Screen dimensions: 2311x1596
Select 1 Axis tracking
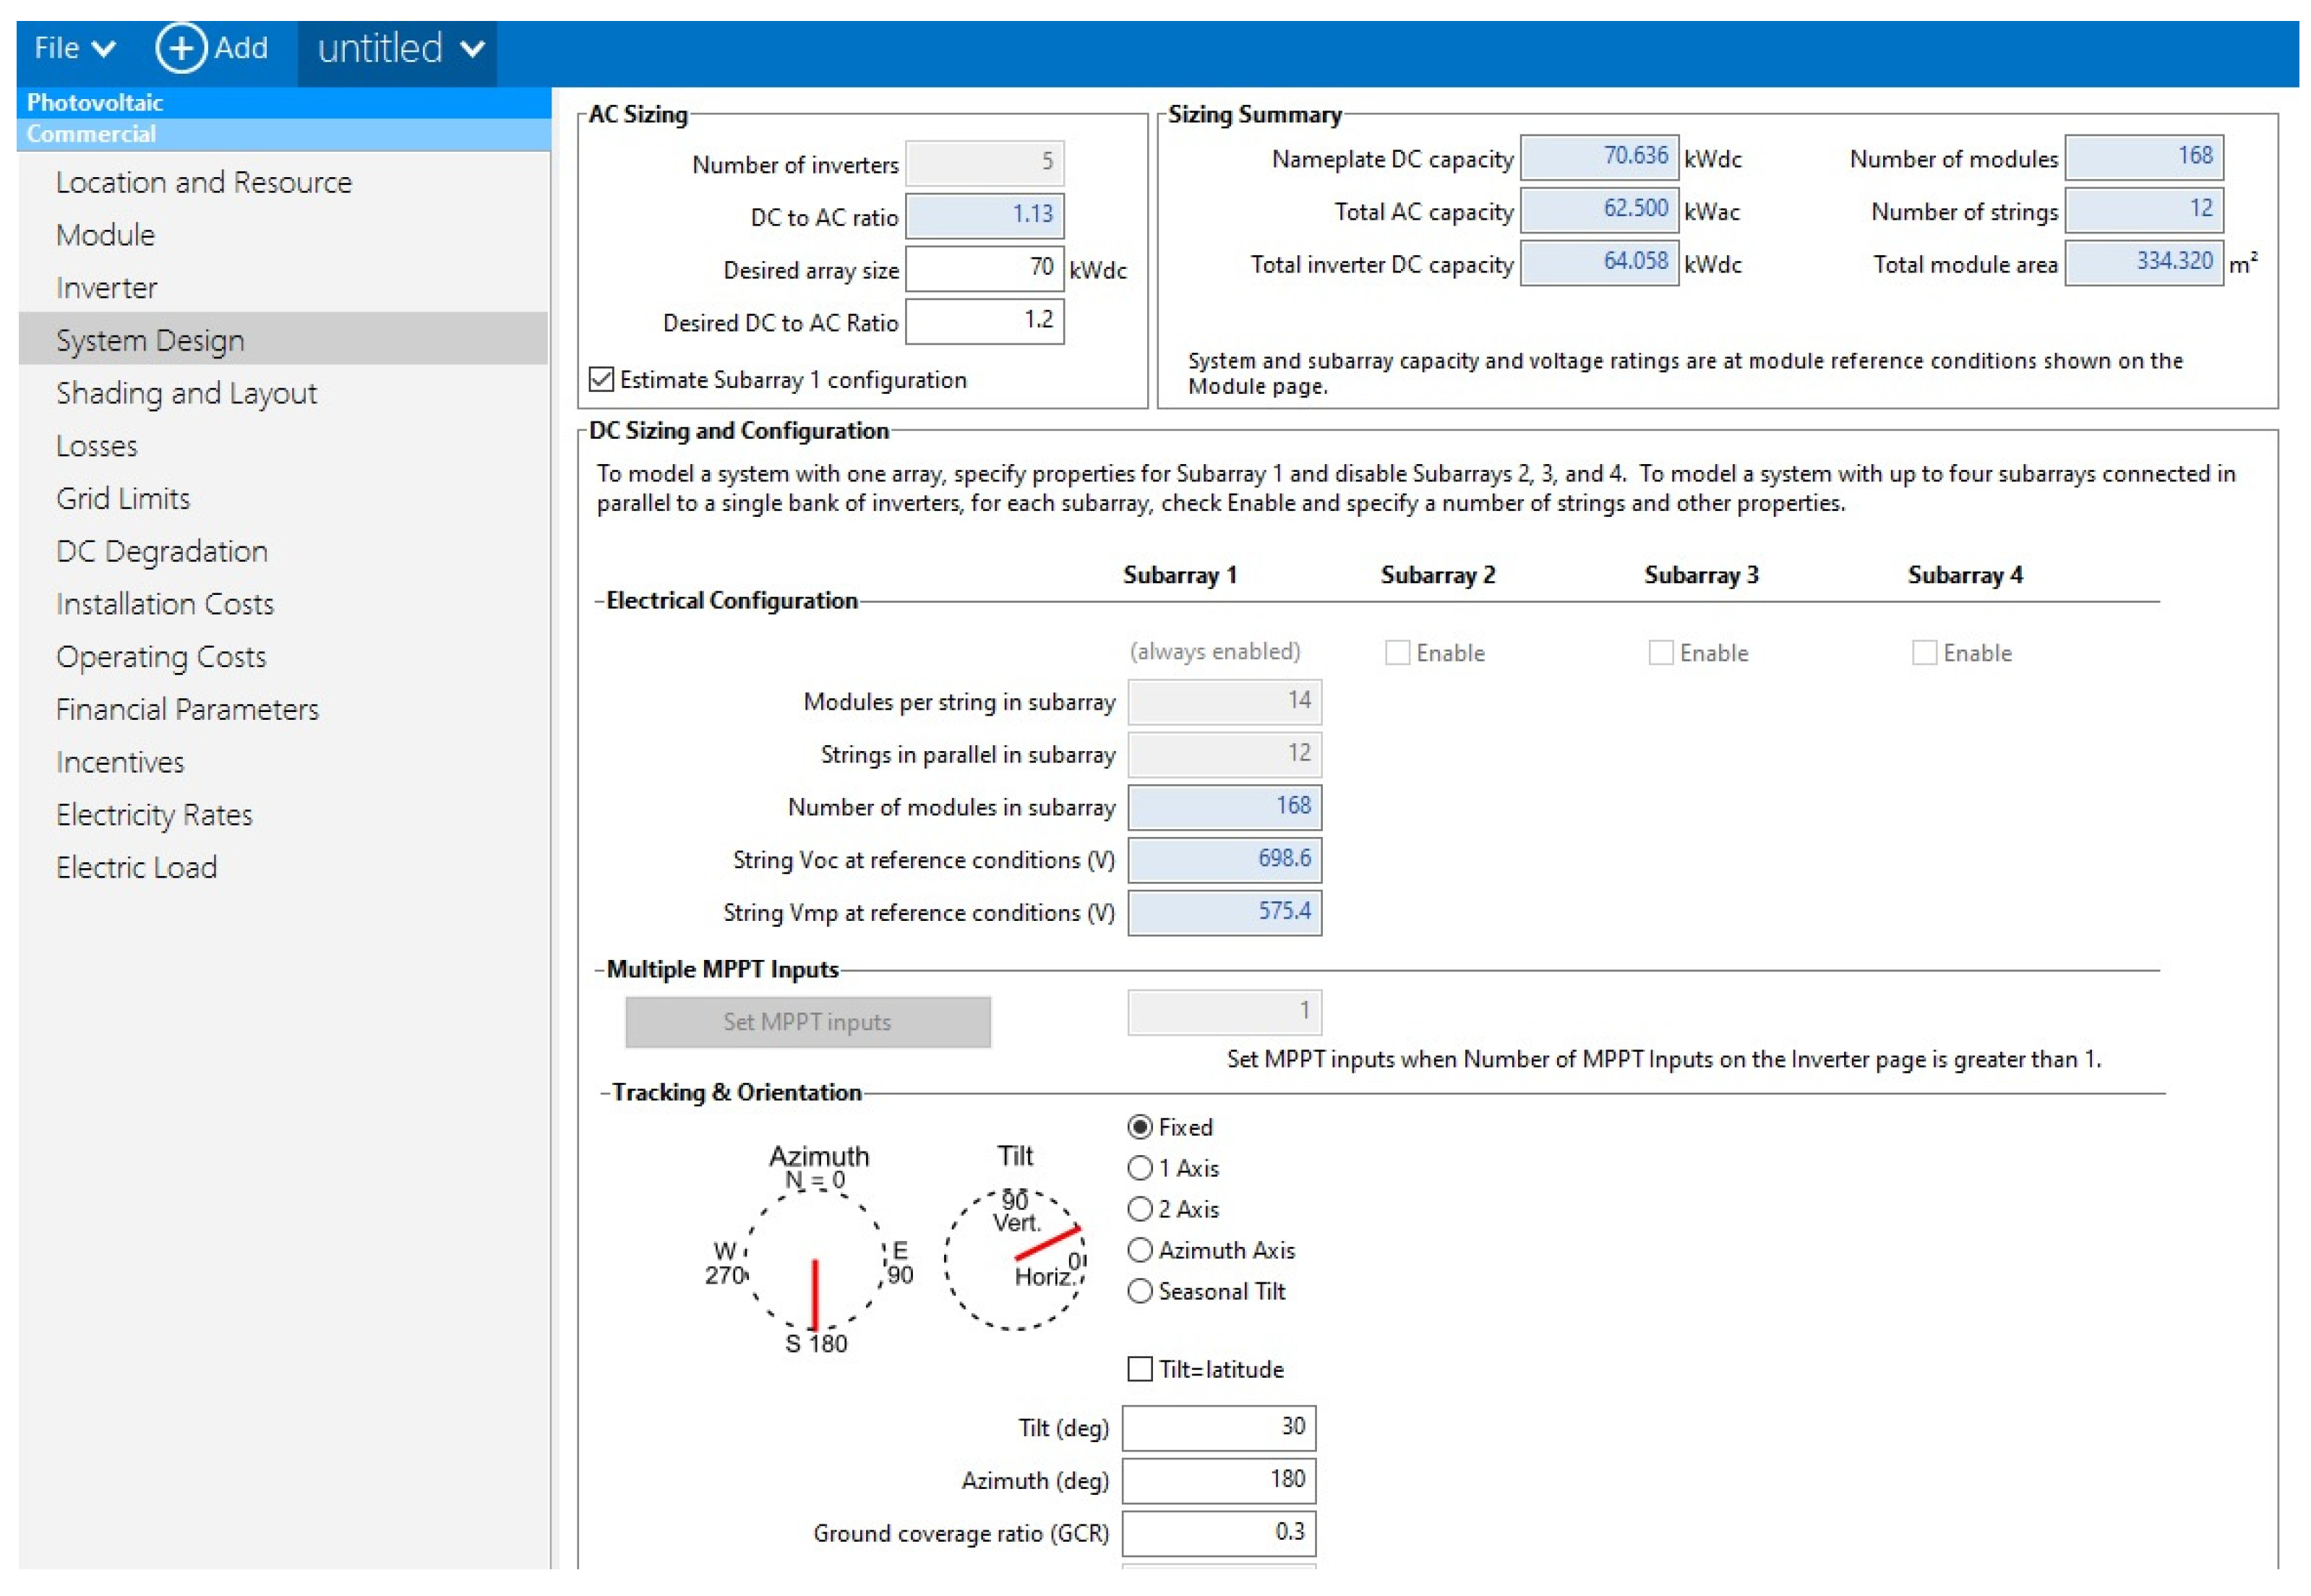pyautogui.click(x=1139, y=1169)
